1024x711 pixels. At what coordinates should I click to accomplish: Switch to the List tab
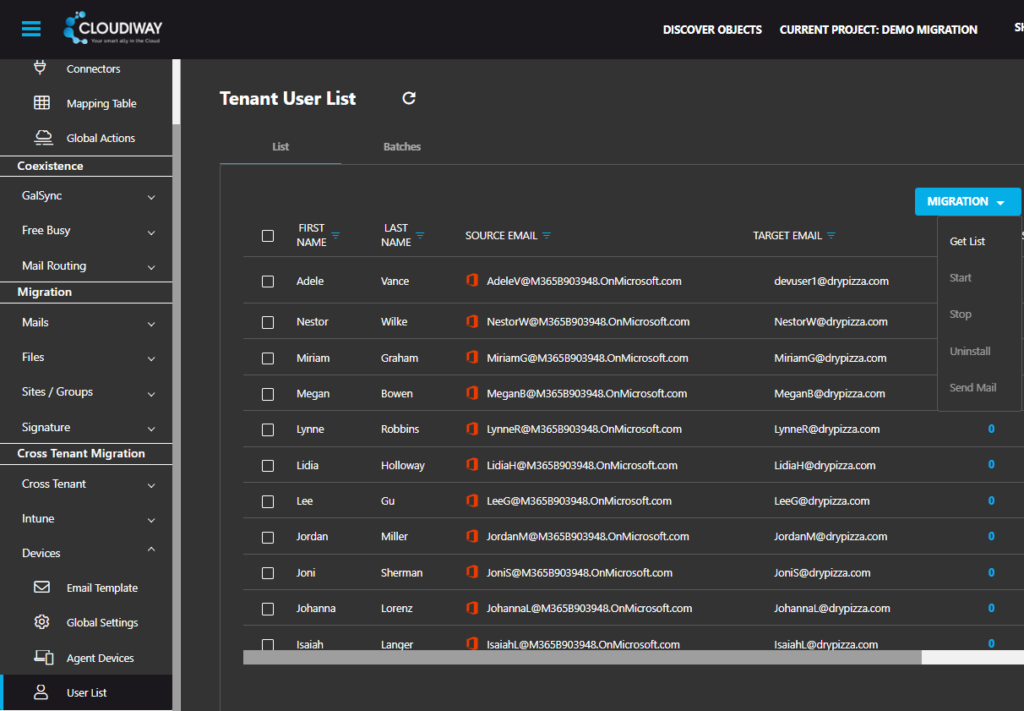point(280,147)
